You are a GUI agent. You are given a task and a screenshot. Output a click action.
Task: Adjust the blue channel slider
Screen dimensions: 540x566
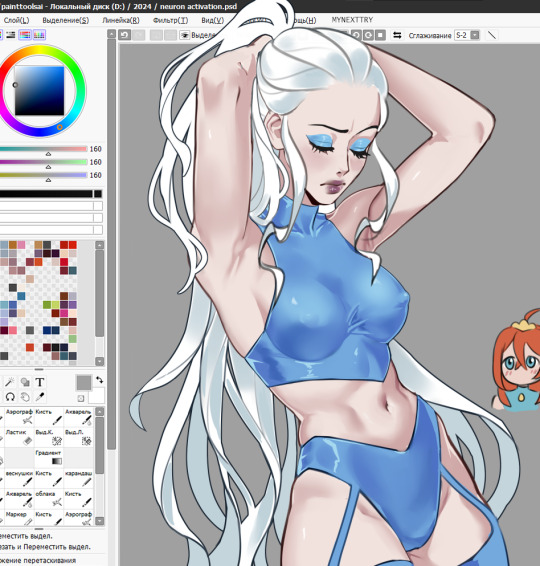click(43, 175)
